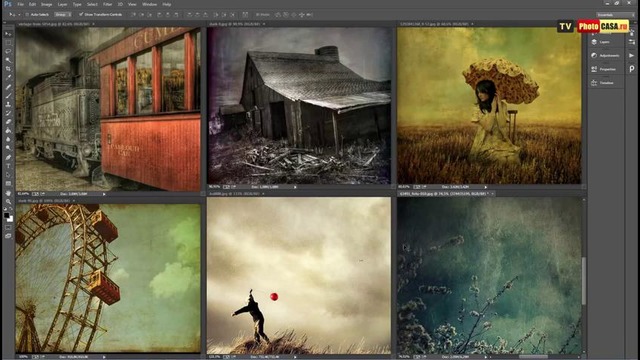Select the Paint Bucket tool
Viewport: 640px width, 360px height.
(8, 131)
